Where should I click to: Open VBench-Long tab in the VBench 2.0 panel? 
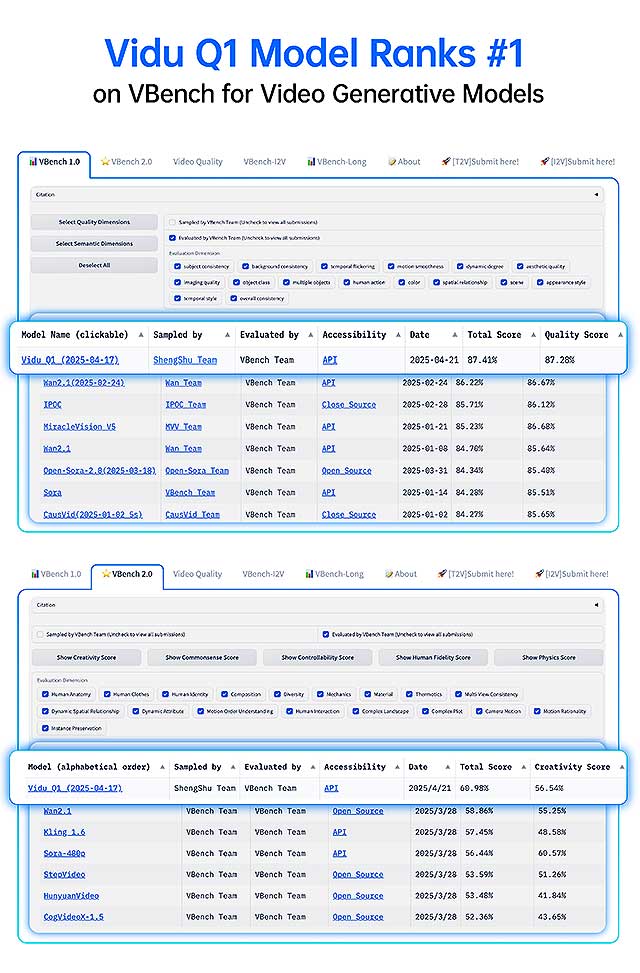click(335, 574)
